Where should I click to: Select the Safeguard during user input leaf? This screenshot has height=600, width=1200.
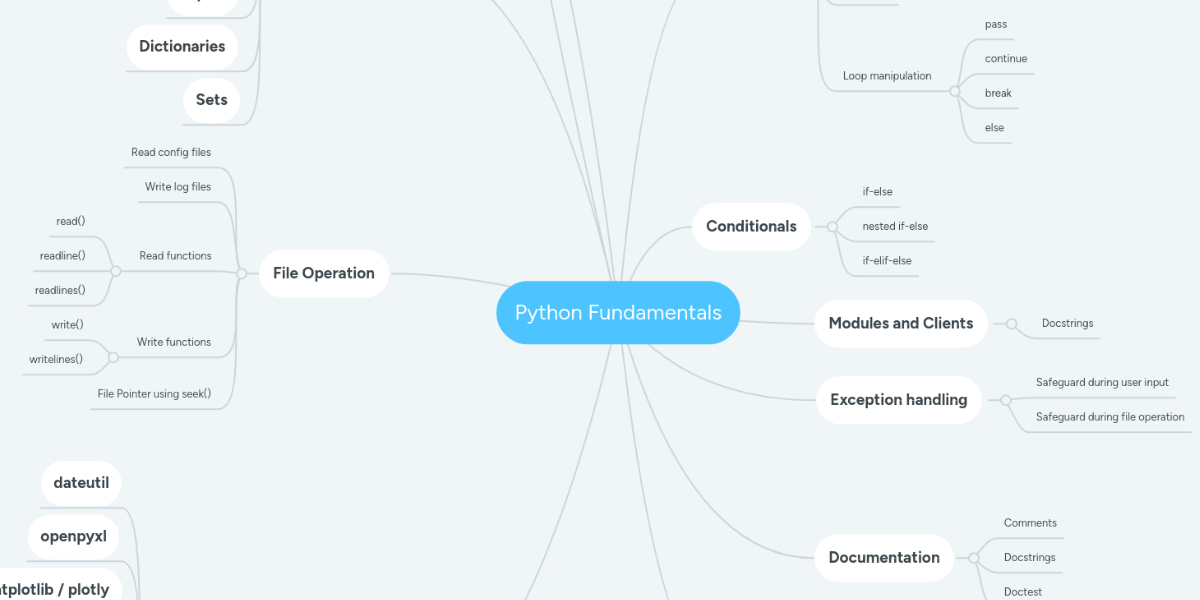[1102, 382]
